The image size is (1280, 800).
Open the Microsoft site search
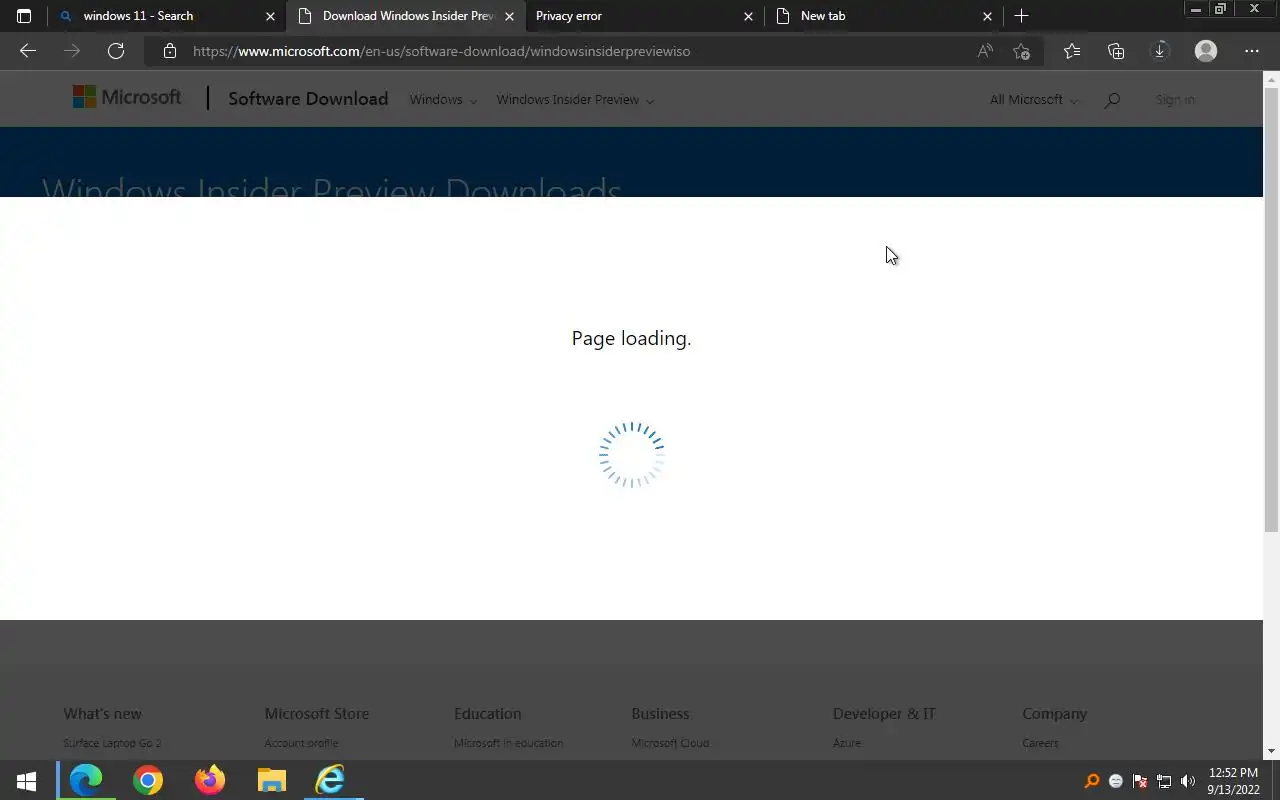pos(1112,100)
